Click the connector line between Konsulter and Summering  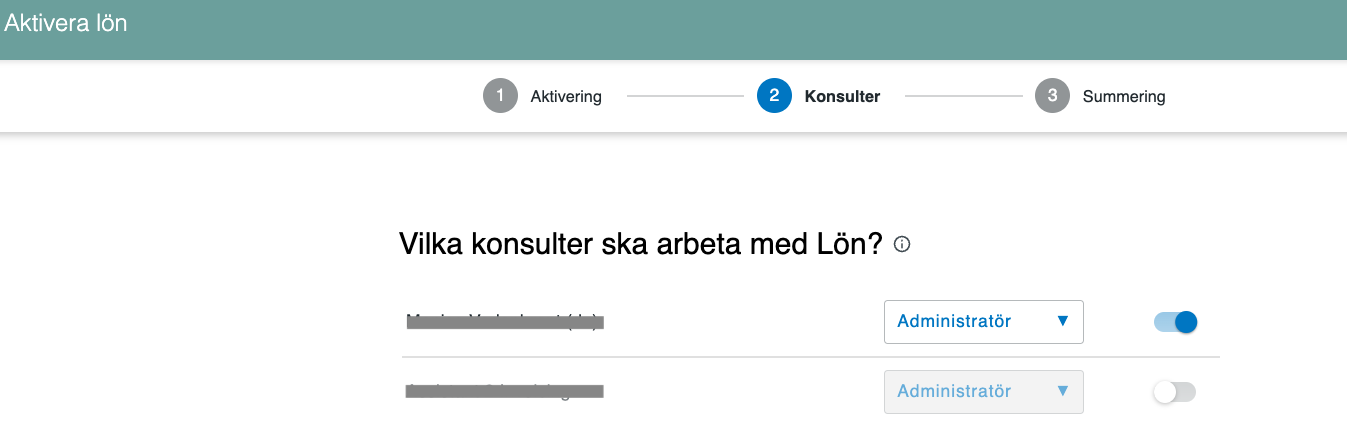[x=963, y=97]
